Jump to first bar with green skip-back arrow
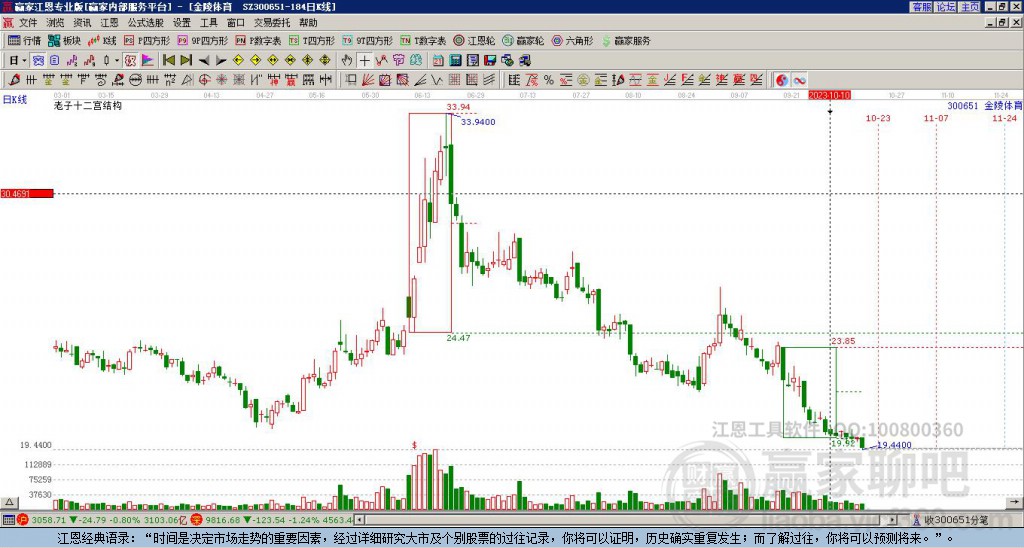1024x548 pixels. [168, 60]
